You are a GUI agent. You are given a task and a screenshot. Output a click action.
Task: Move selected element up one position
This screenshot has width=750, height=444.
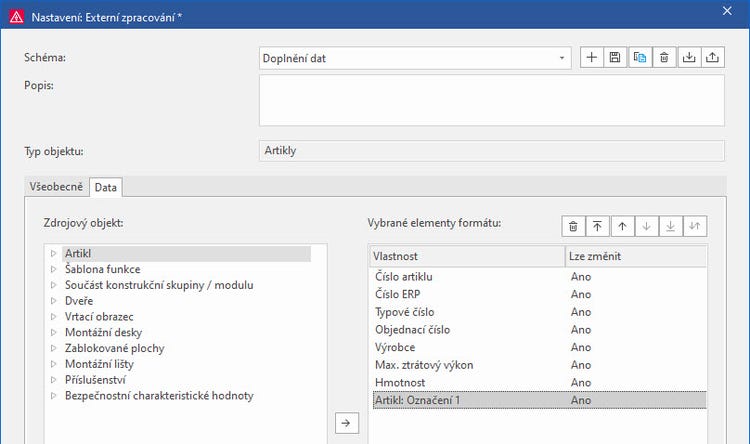(x=622, y=226)
